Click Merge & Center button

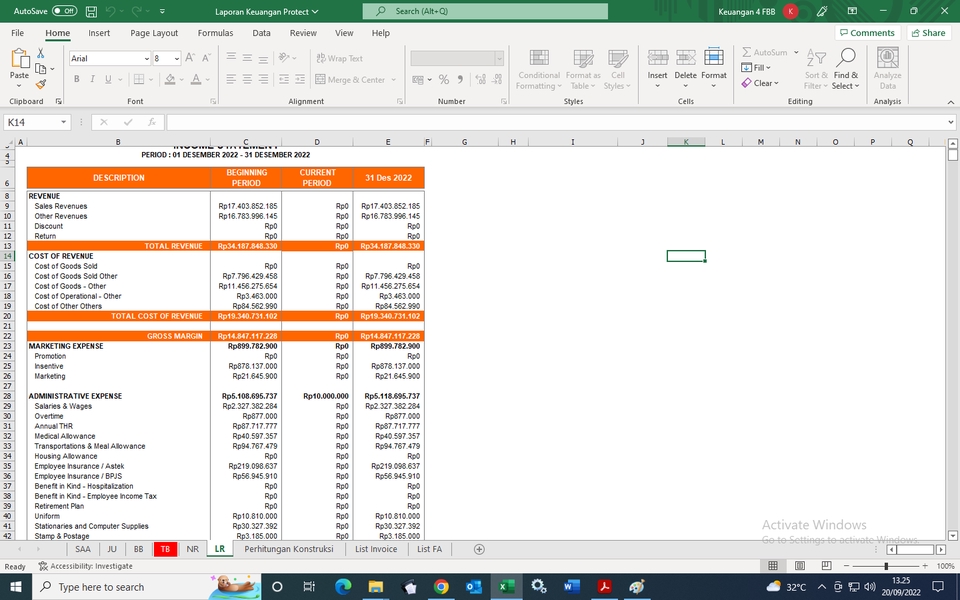pos(350,80)
